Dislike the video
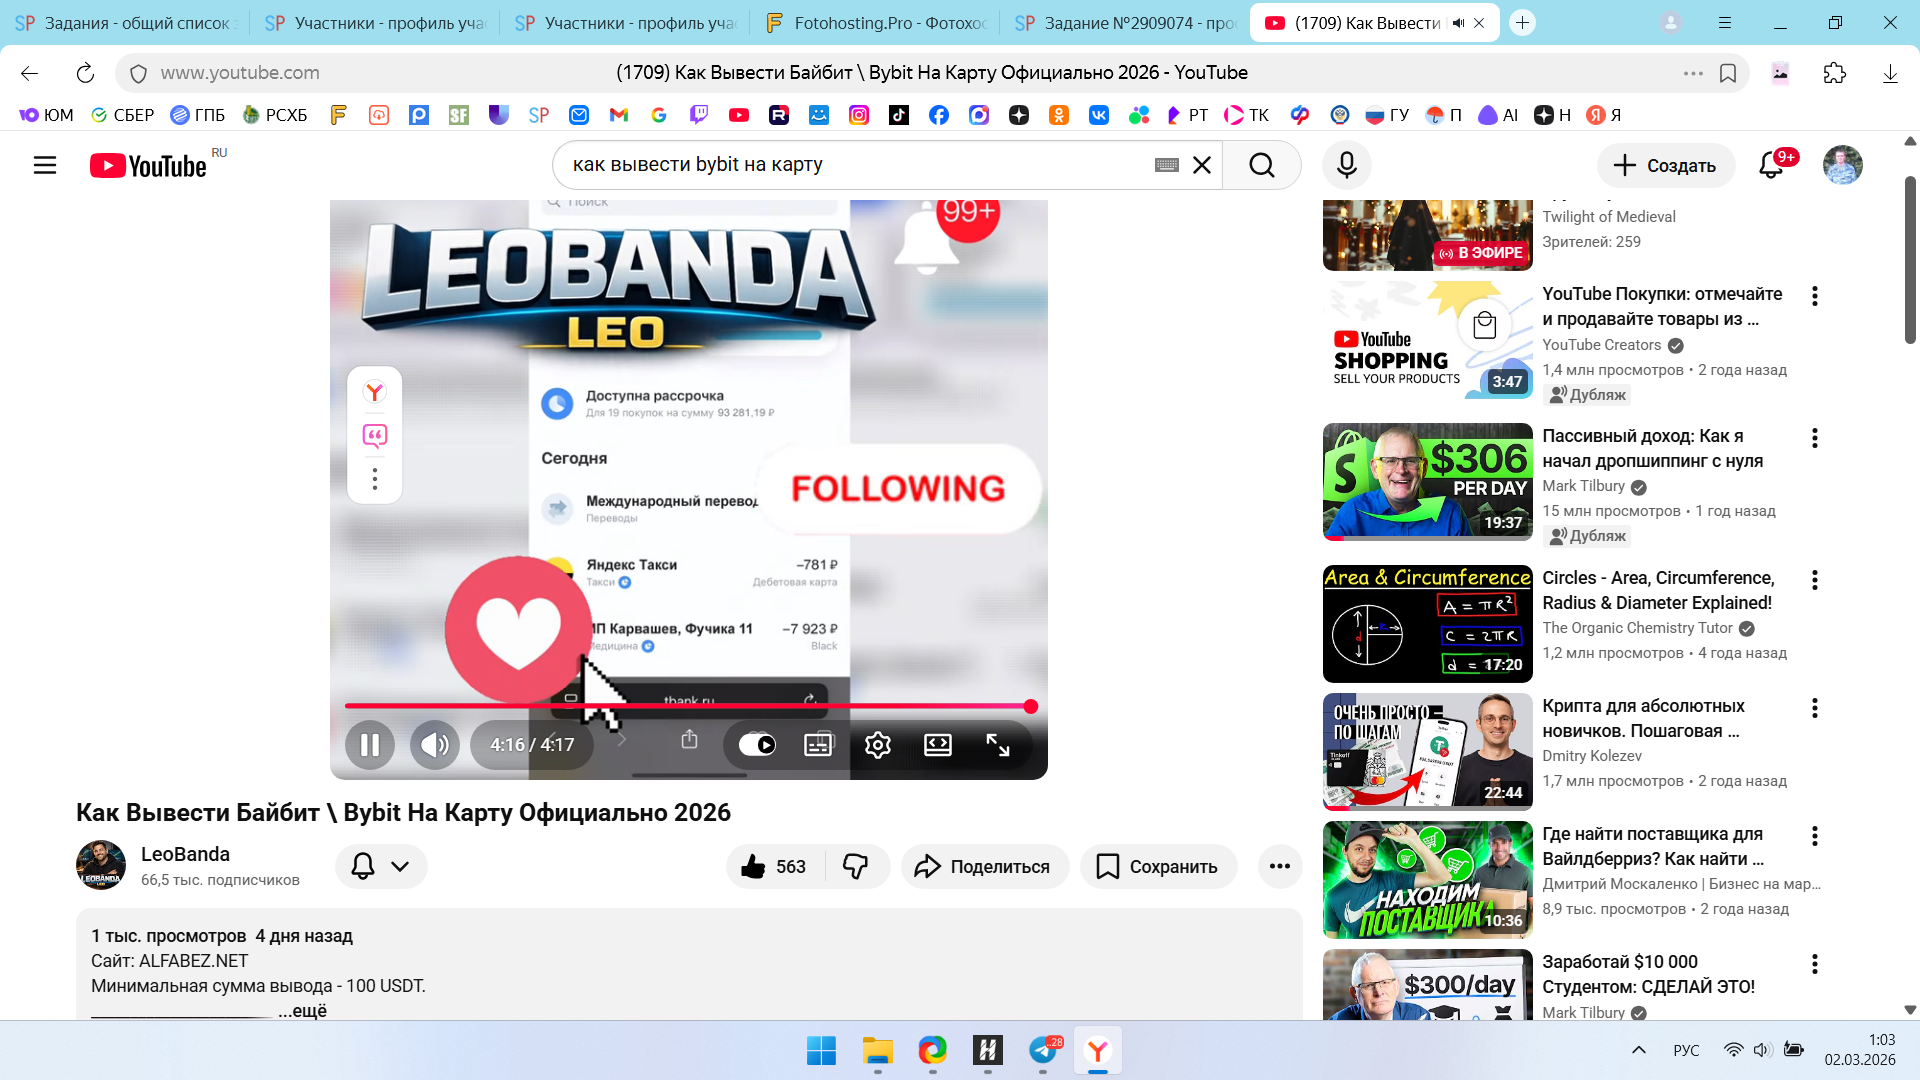 point(856,866)
